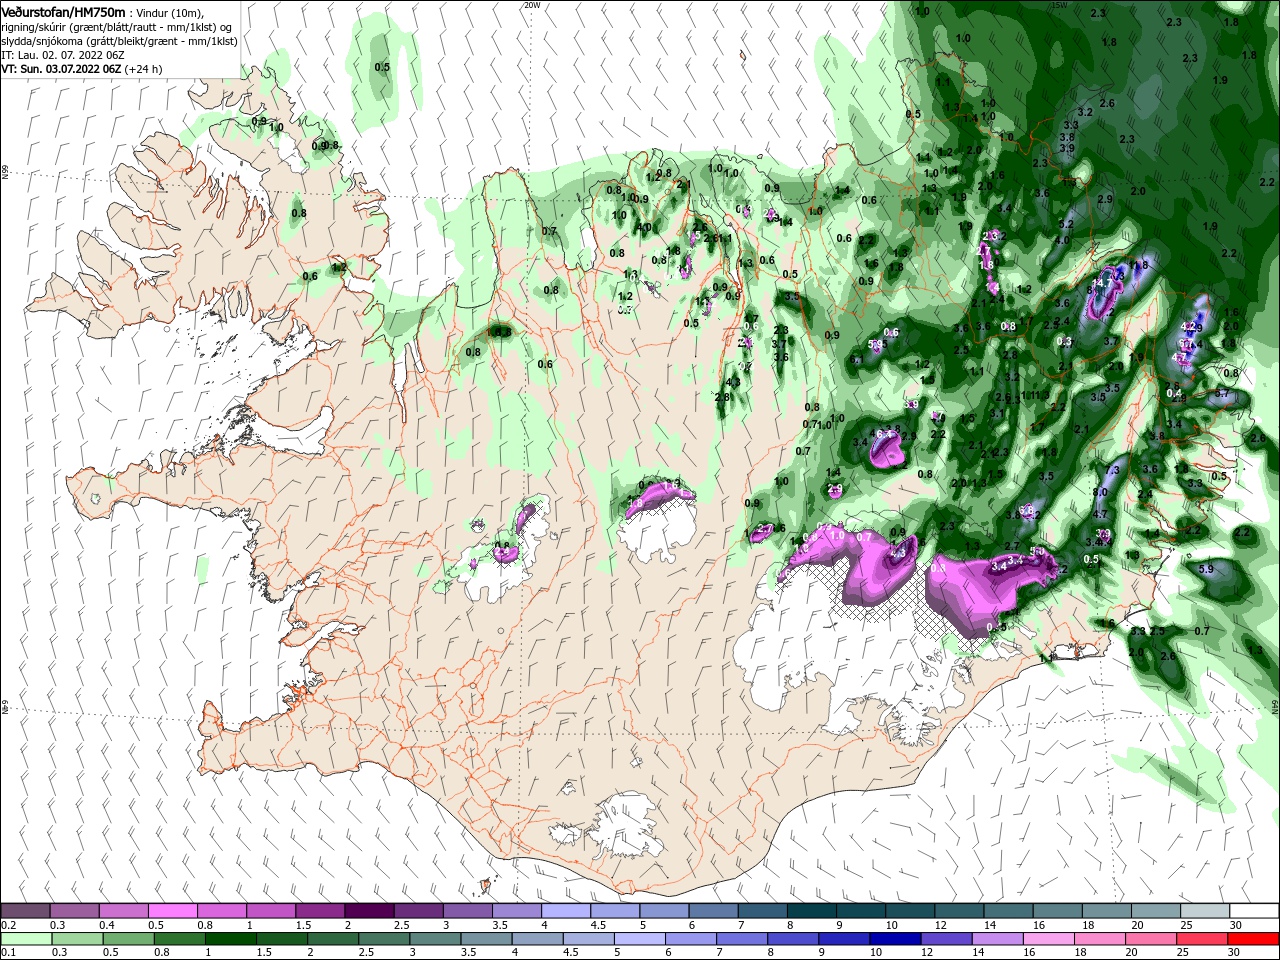Click the 0.5 swatch in the rain legend row
The height and width of the screenshot is (960, 1280).
[128, 939]
